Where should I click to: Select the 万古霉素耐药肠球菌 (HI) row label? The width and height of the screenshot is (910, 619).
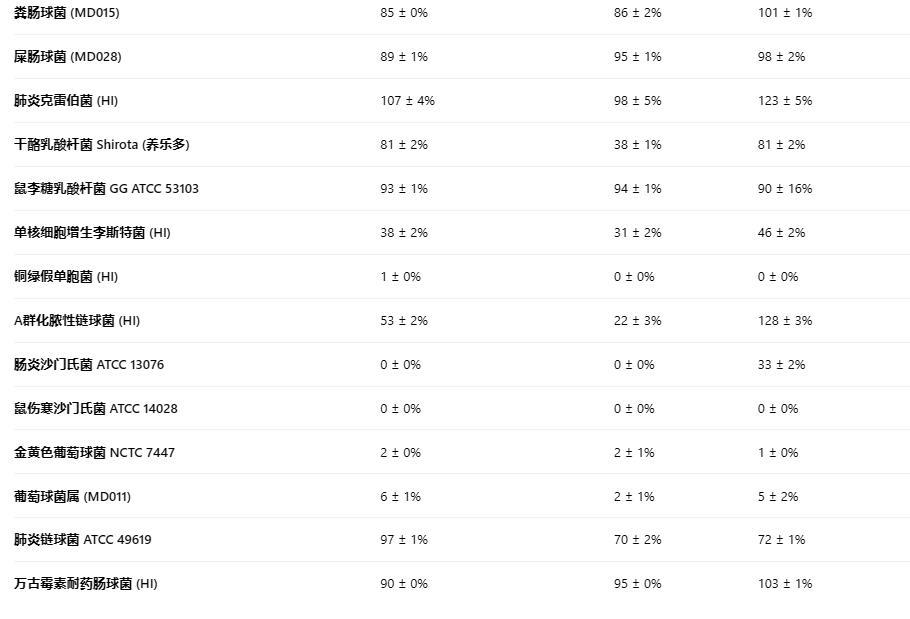point(85,584)
